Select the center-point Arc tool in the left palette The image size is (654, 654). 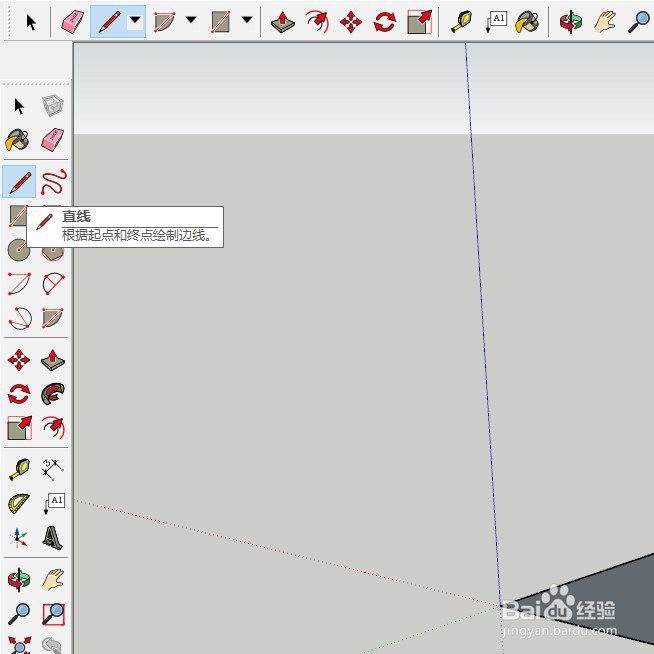pyautogui.click(x=19, y=284)
